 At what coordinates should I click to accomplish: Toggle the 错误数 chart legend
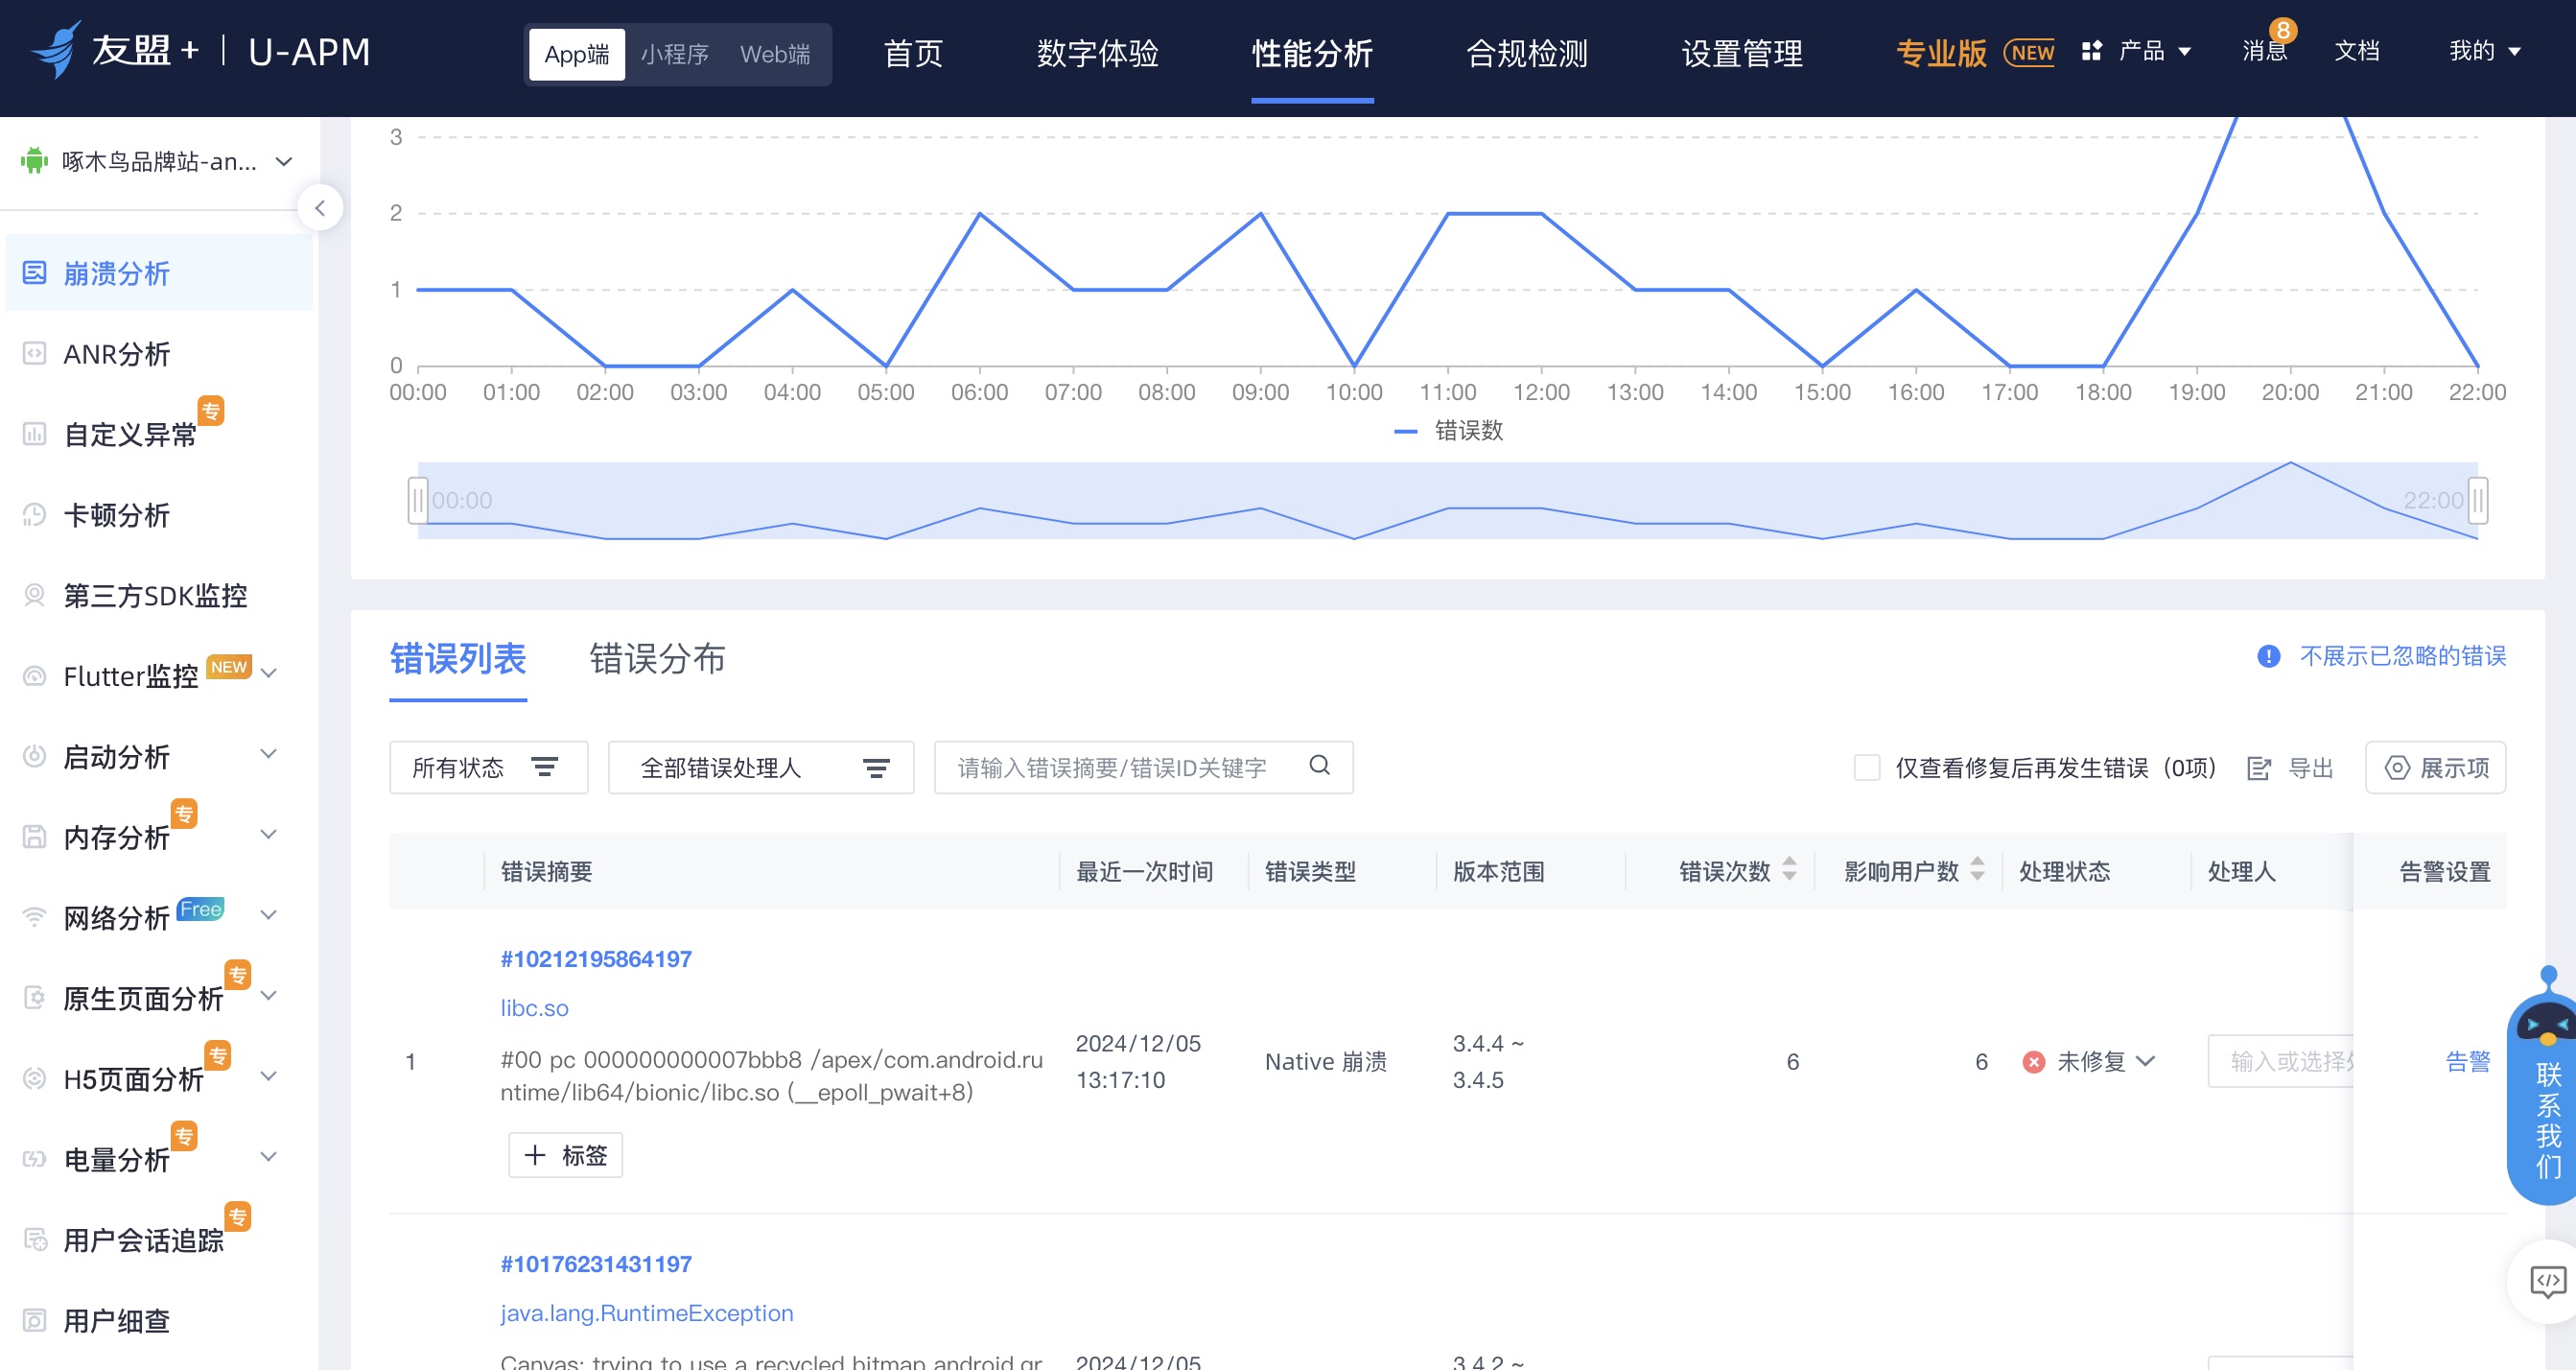coord(1448,431)
